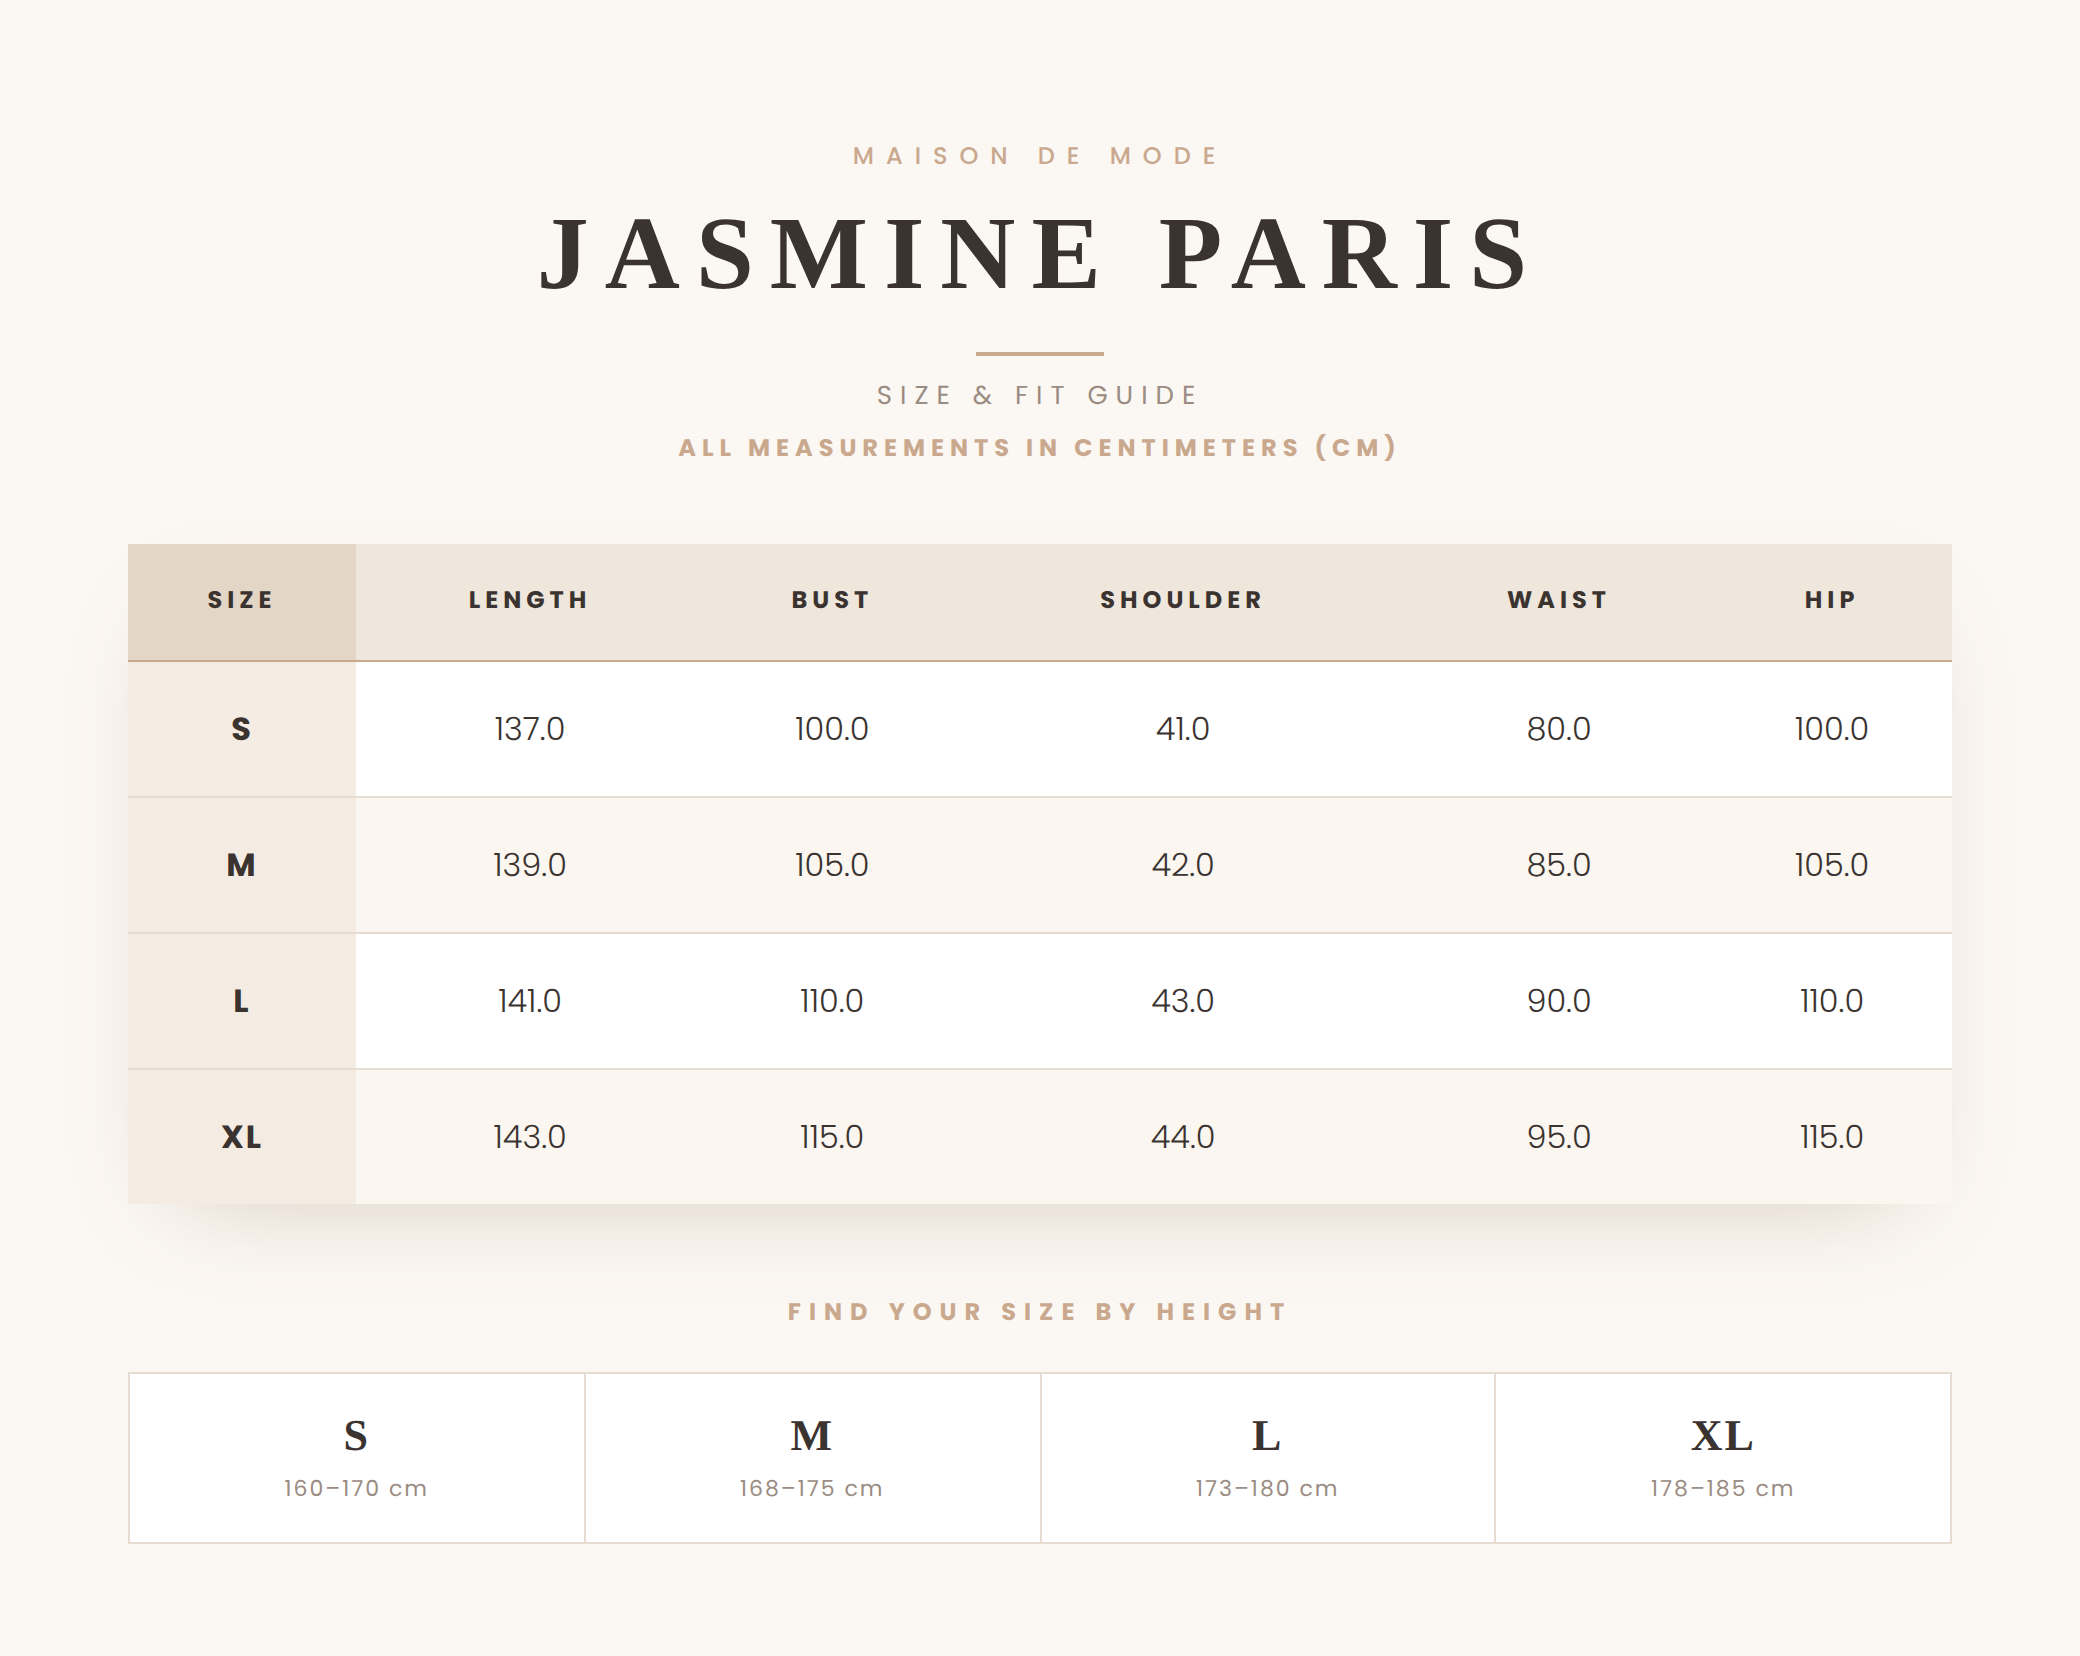Select the L row label in table
Screen dimensions: 2080x1656
click(241, 1001)
